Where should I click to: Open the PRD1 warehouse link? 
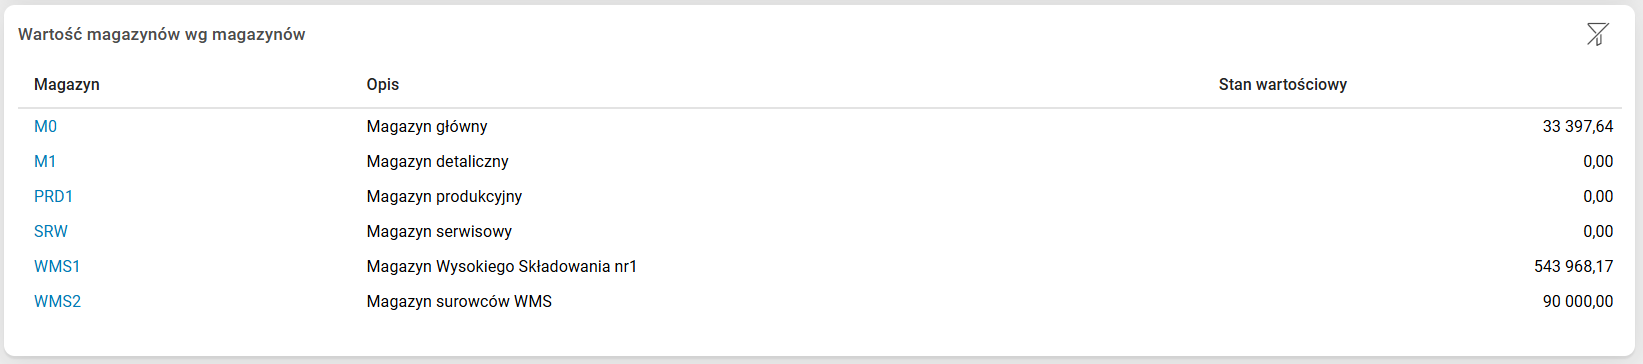coord(54,196)
